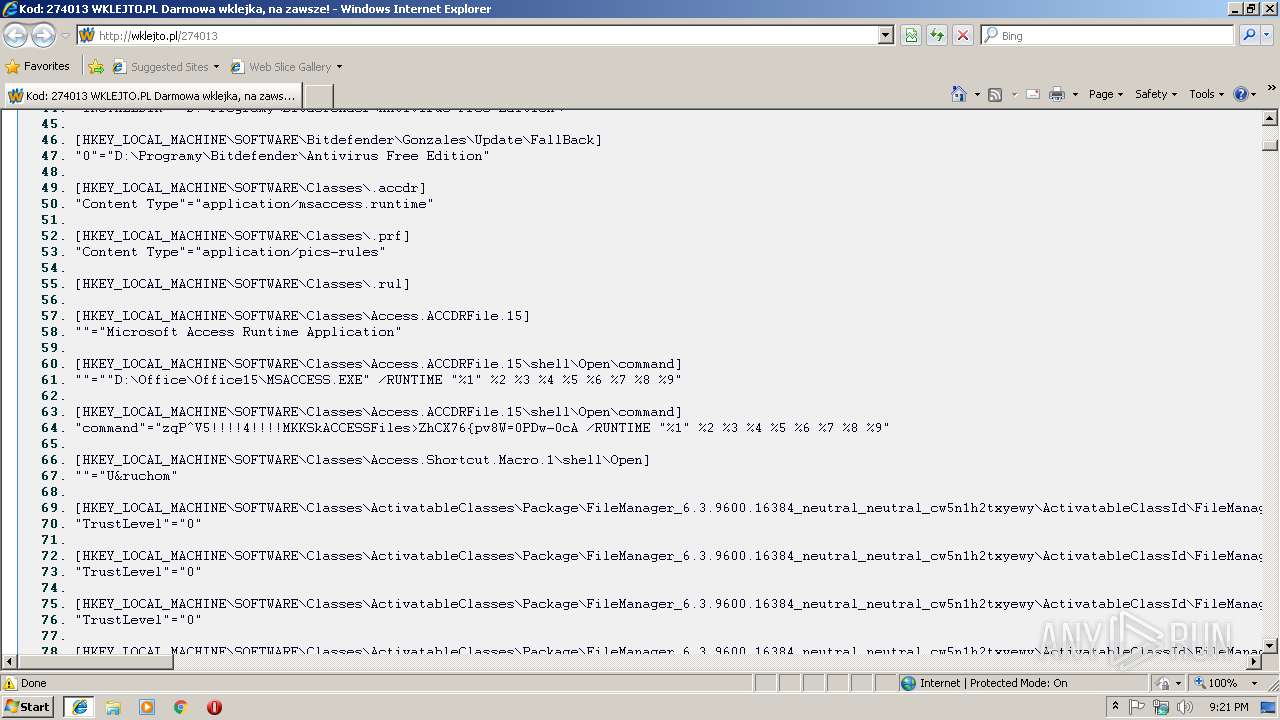This screenshot has height=720, width=1280.
Task: Click the Action Center flag tray icon
Action: click(1138, 707)
